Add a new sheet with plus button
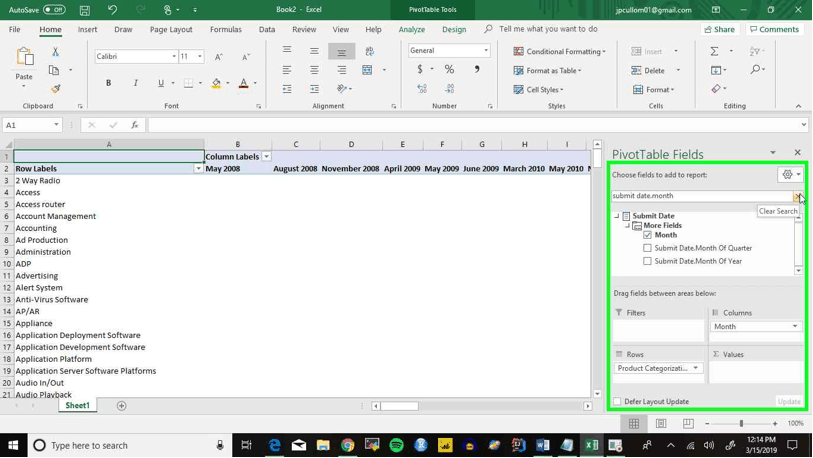This screenshot has width=813, height=458. 121,406
